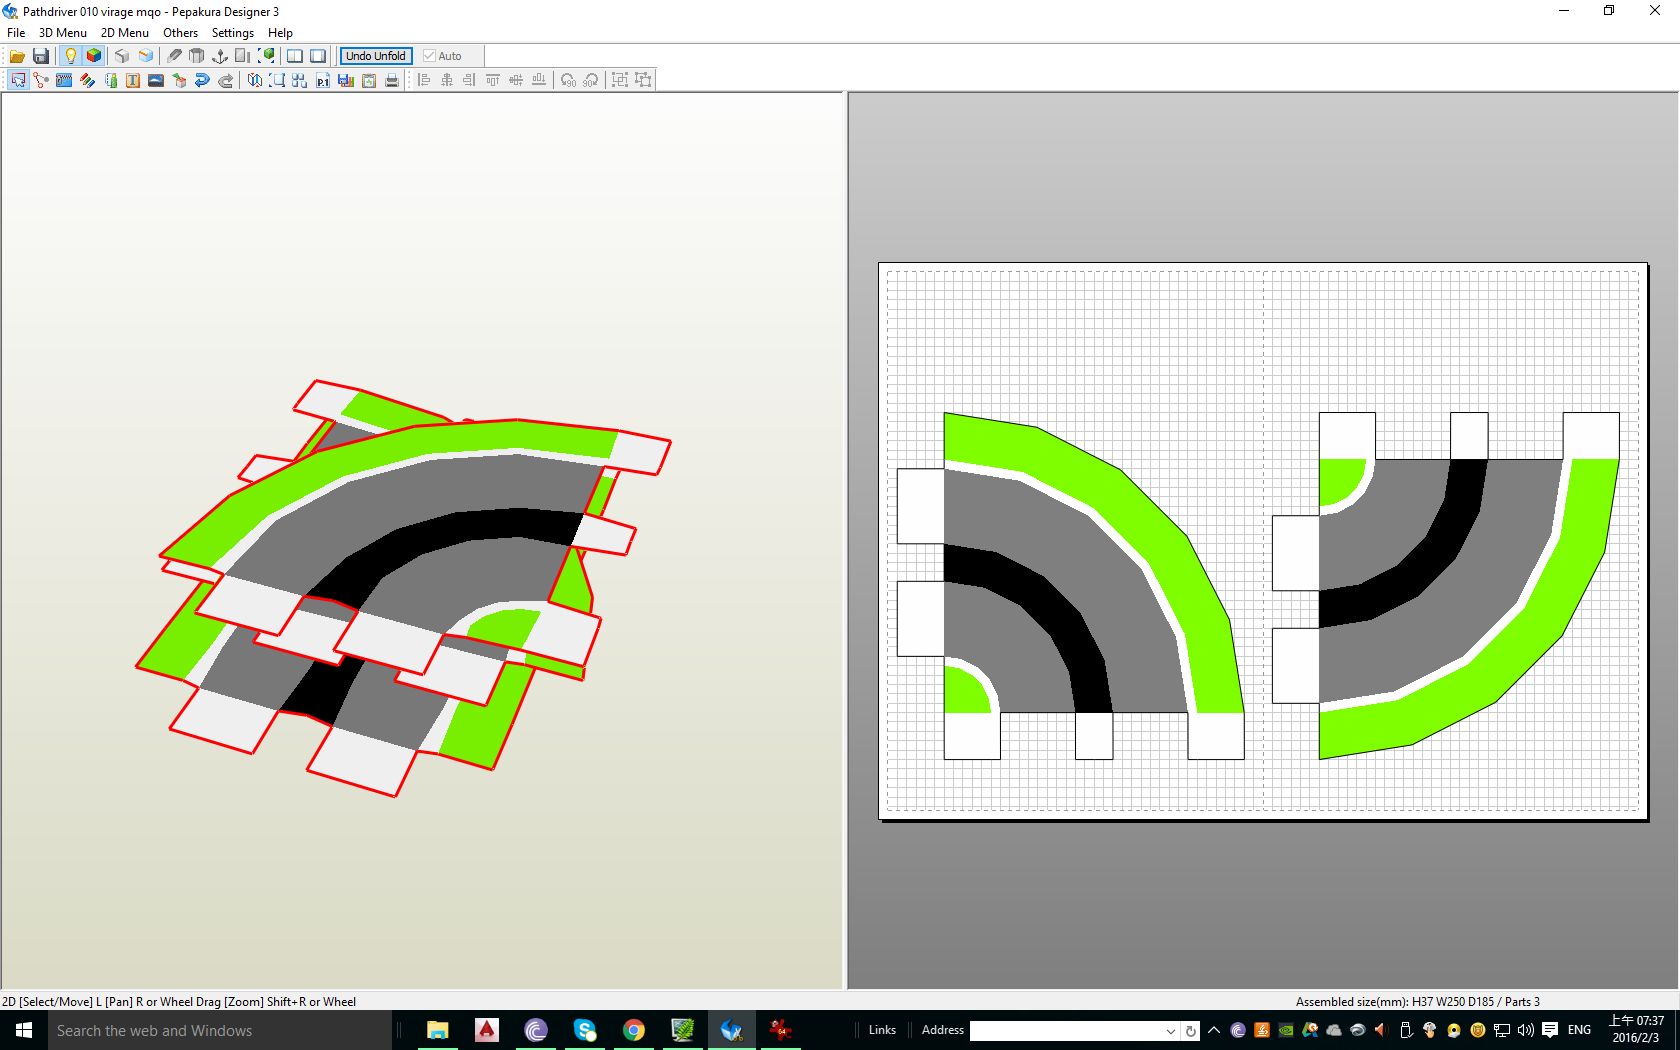Open the Others menu
1680x1050 pixels.
click(x=181, y=33)
